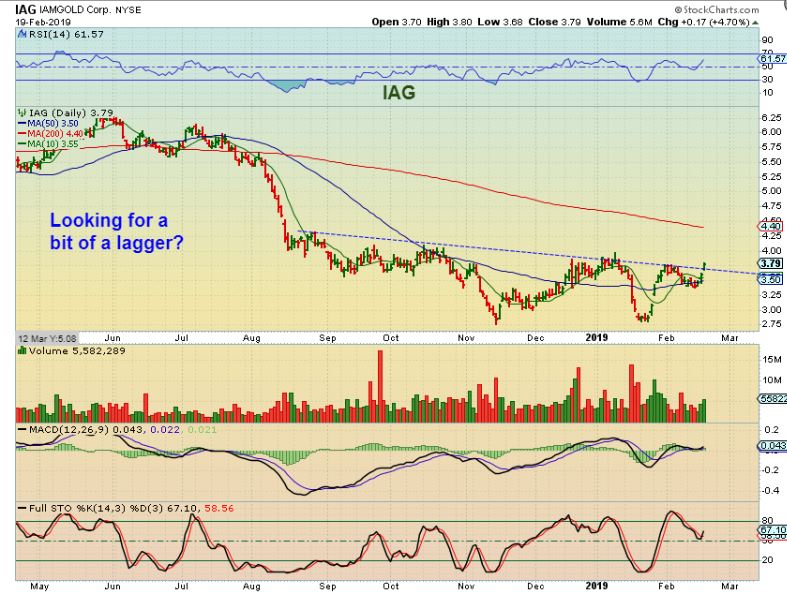Click the 0.043 MACD value tag on right axis
This screenshot has width=787, height=592.
tap(772, 445)
